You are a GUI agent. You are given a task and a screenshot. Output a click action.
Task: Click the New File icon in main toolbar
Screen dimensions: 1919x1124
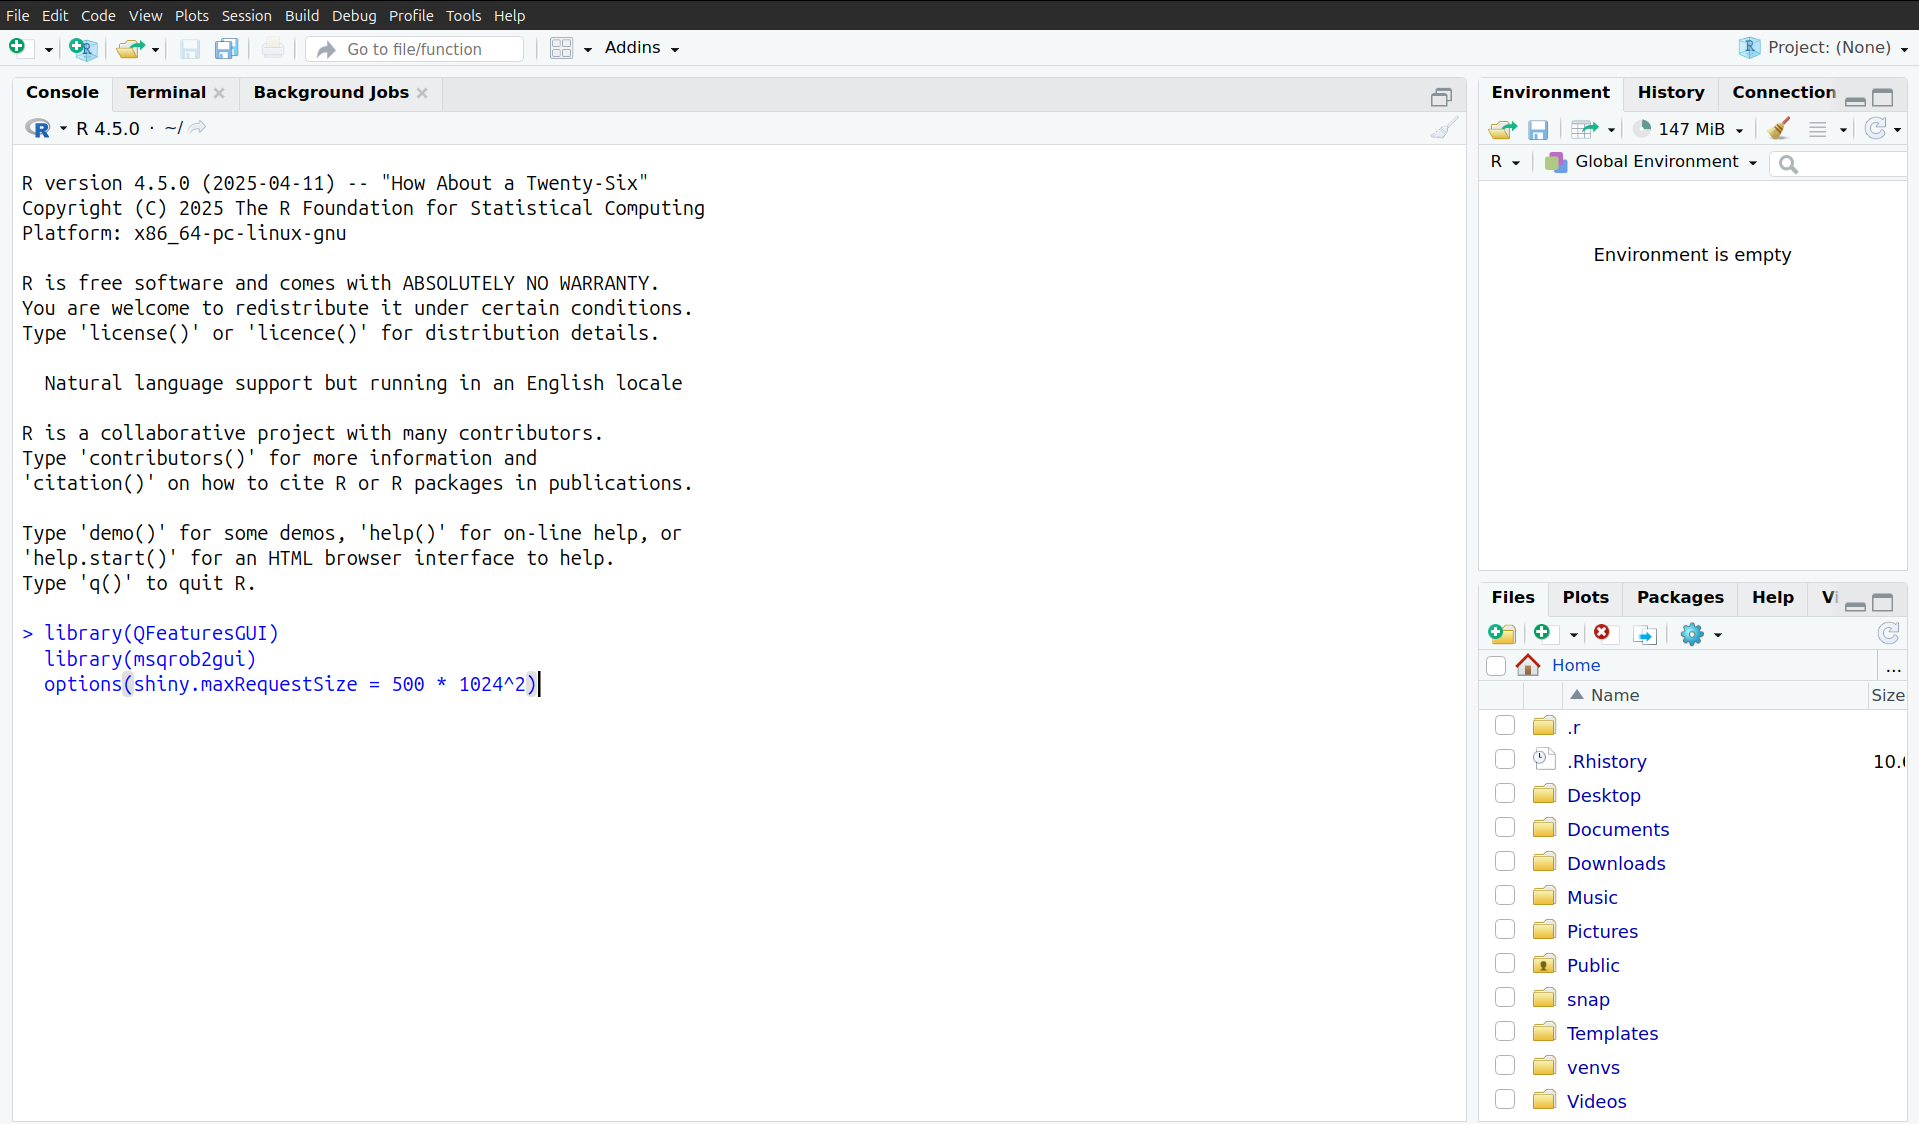[x=17, y=48]
